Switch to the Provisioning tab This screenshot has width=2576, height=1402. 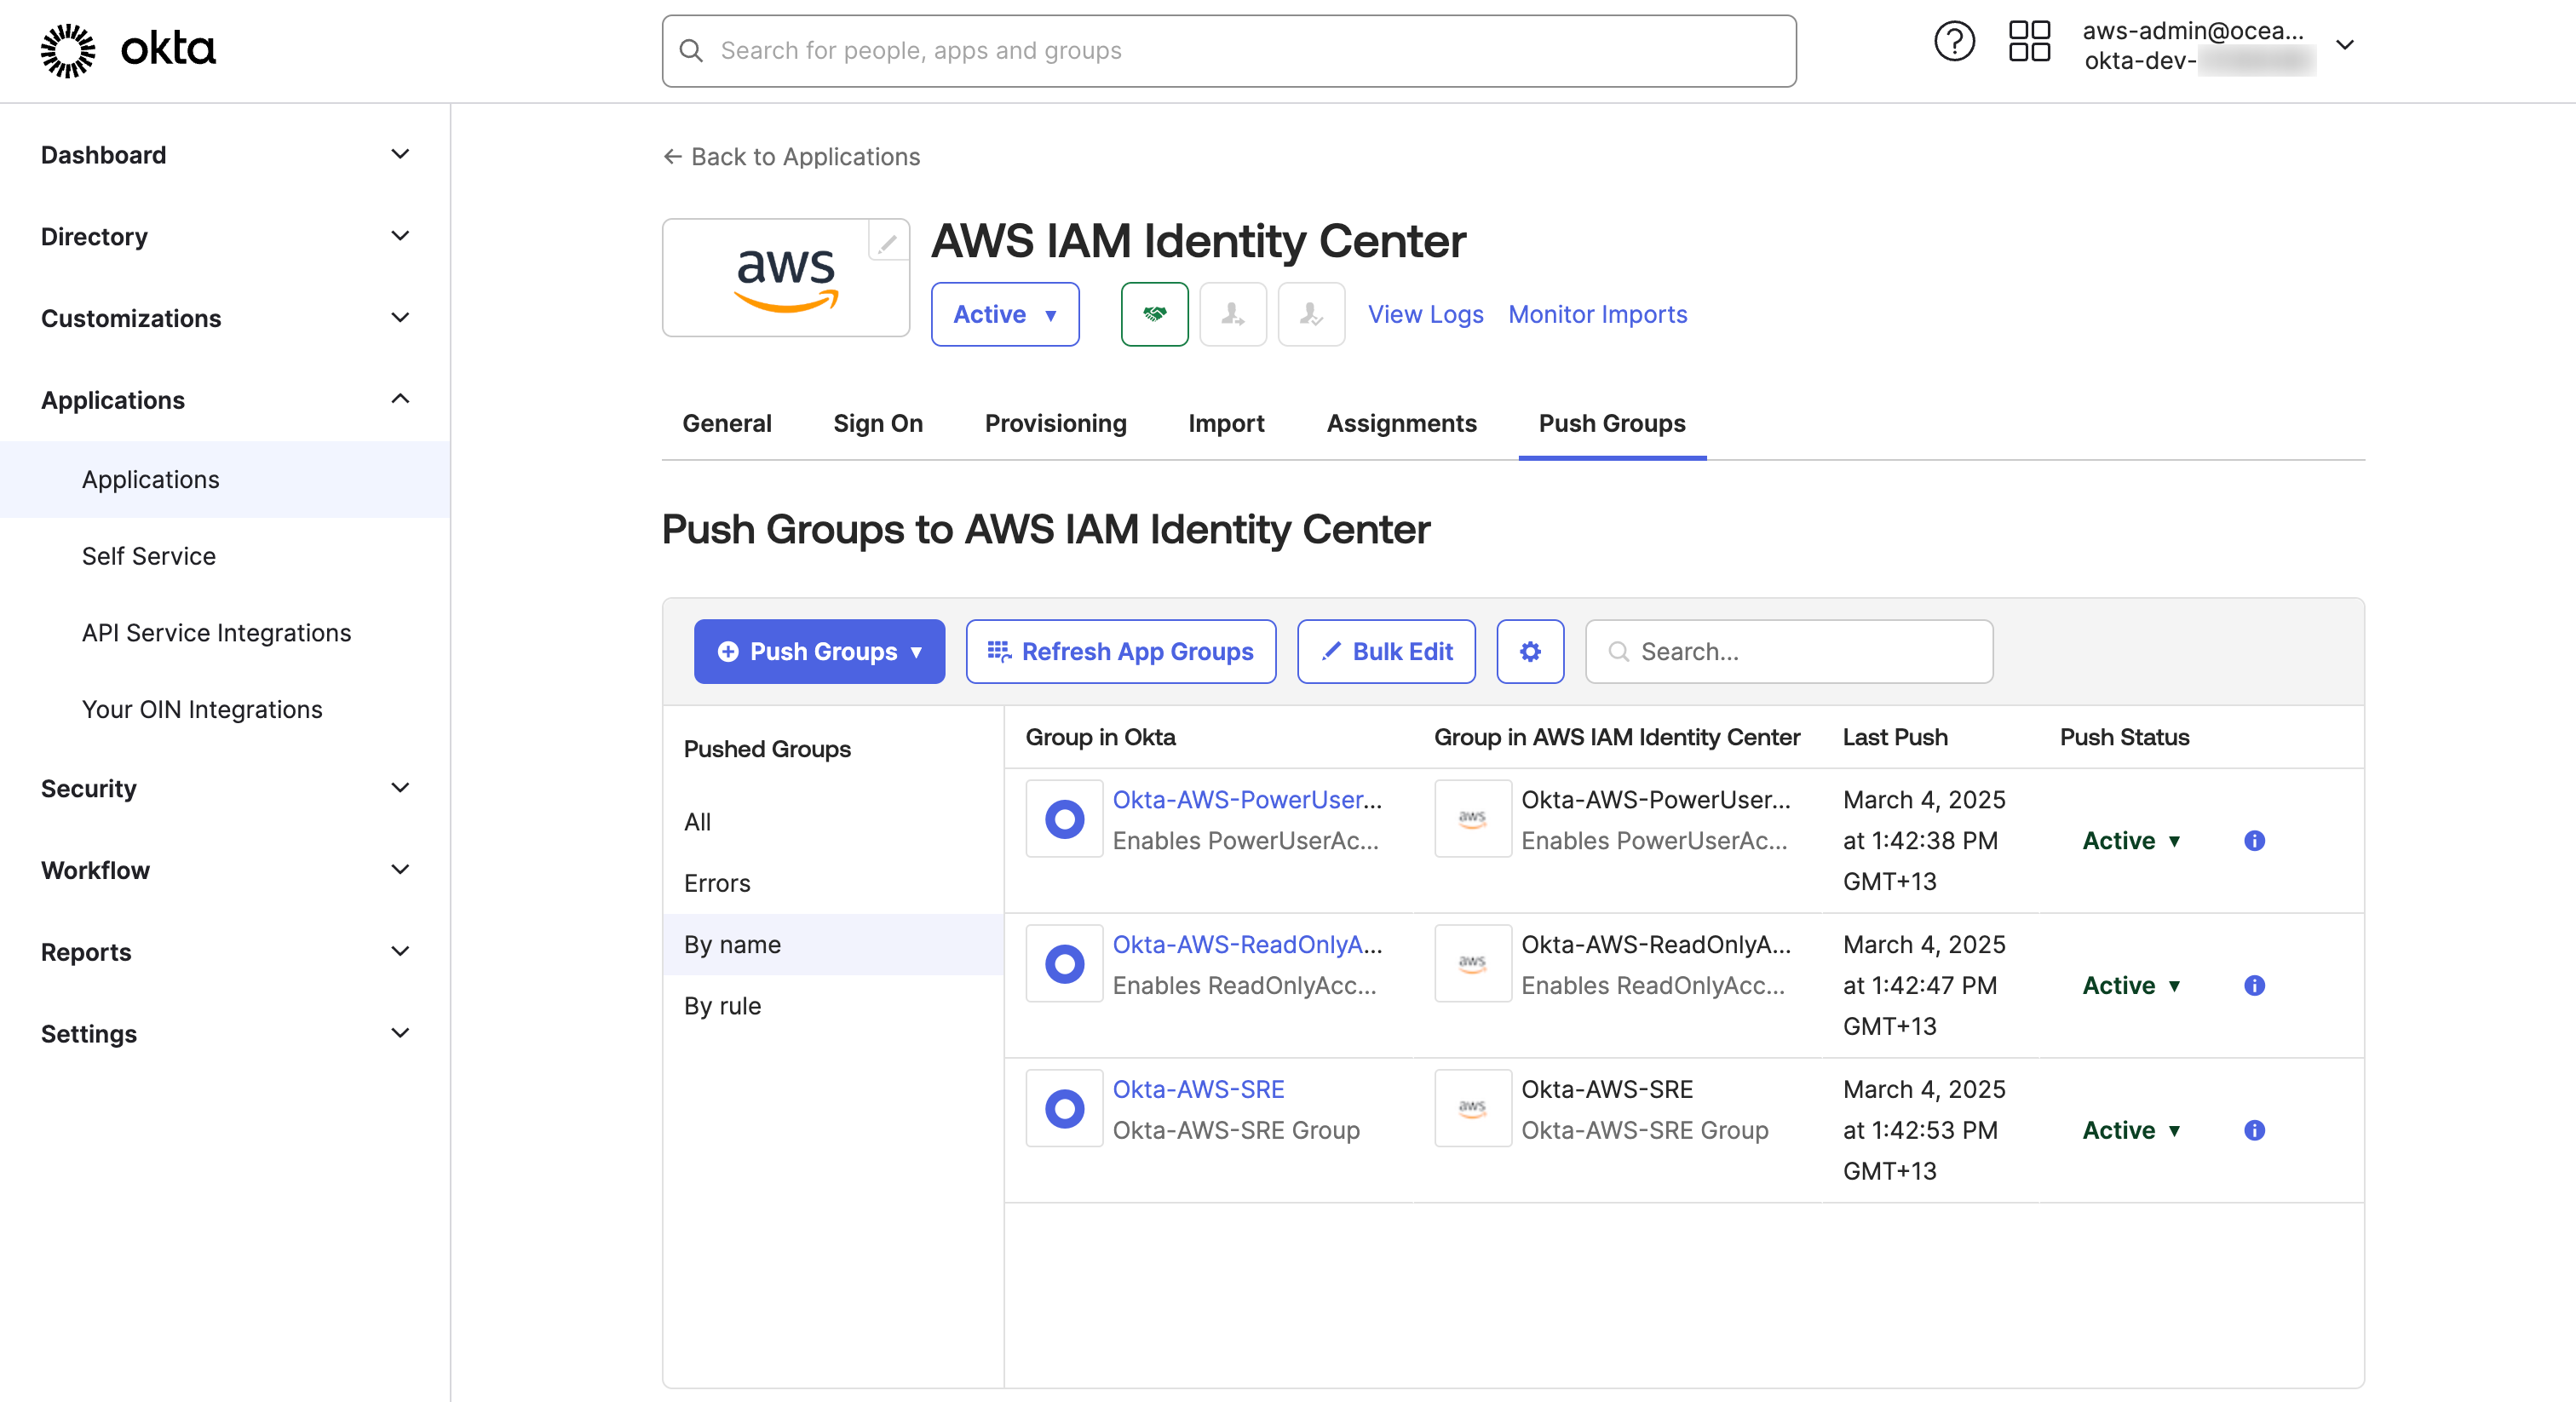pyautogui.click(x=1055, y=423)
